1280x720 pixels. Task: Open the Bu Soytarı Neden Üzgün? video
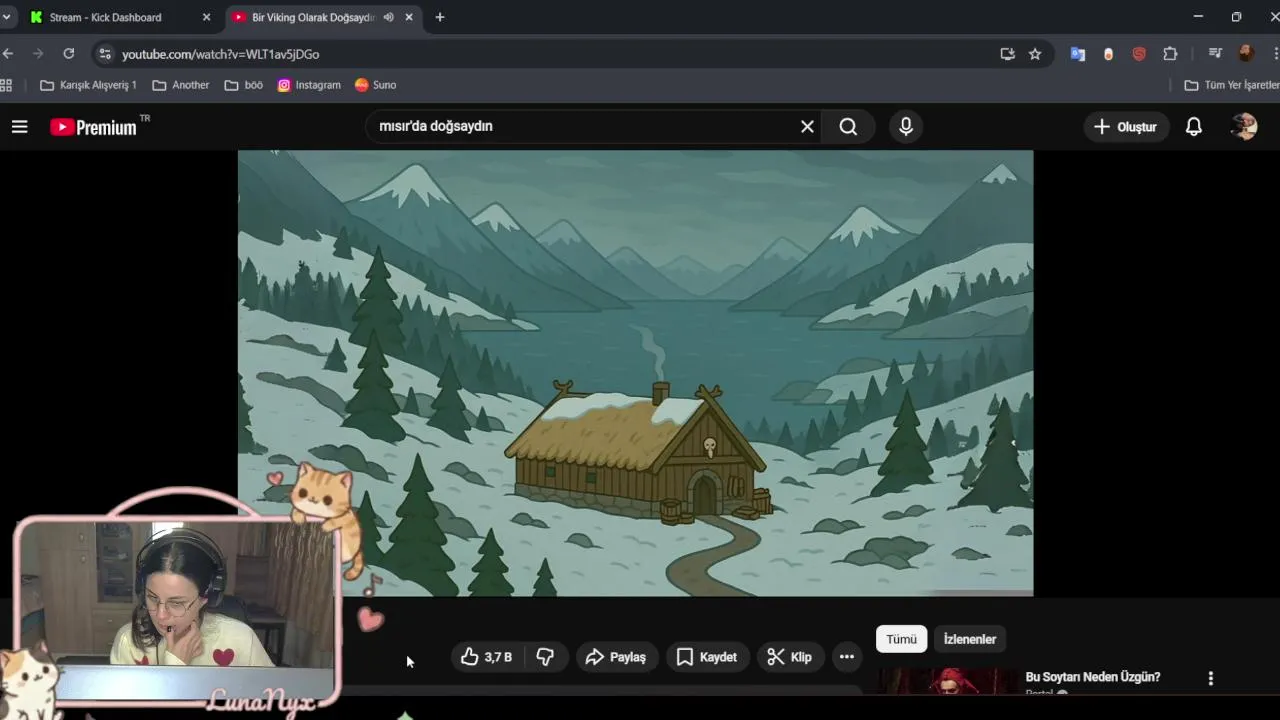(1093, 677)
